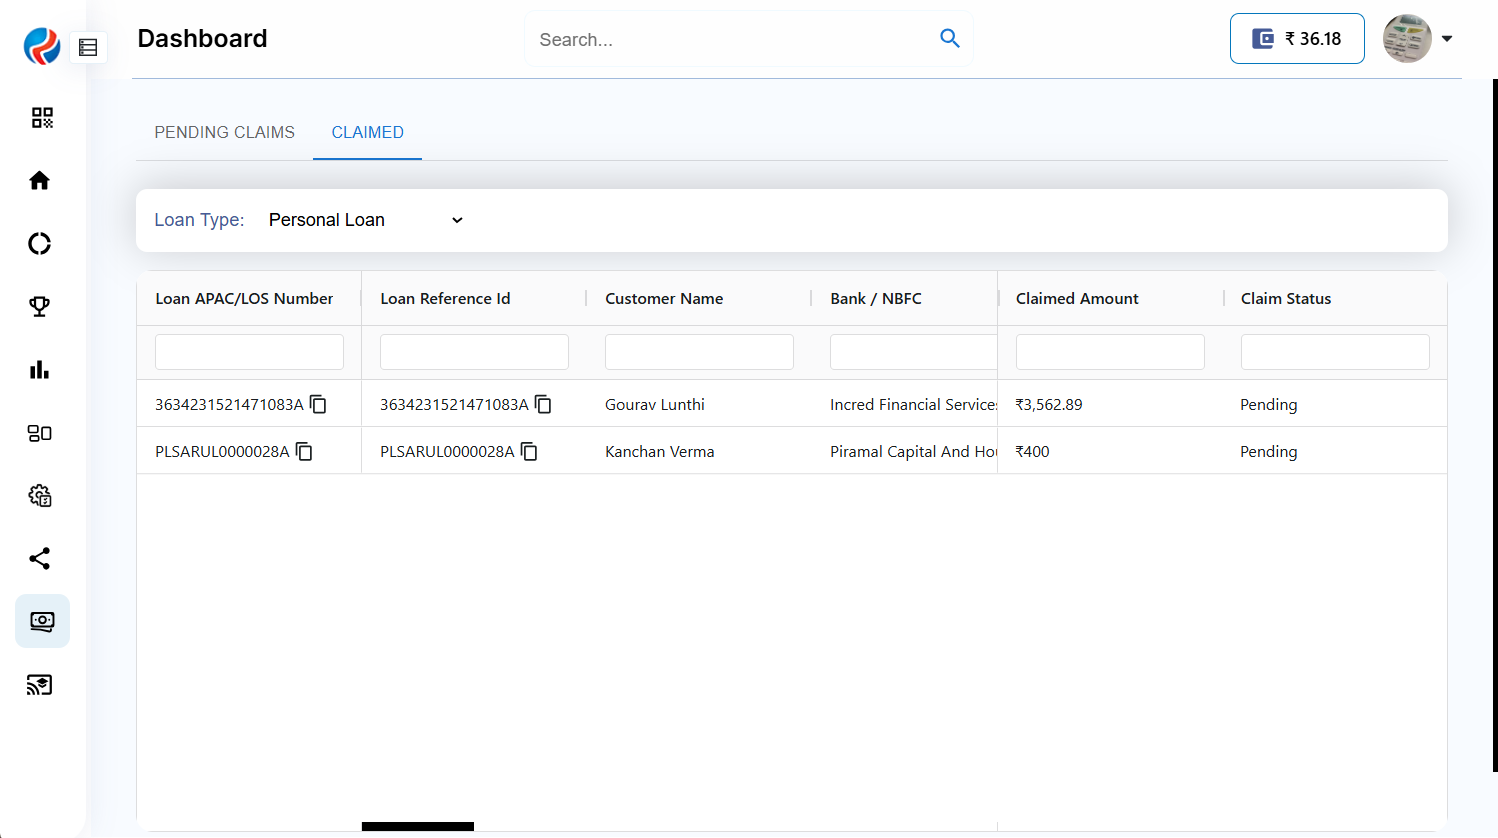Open the trophy rewards sidebar icon

tap(40, 307)
